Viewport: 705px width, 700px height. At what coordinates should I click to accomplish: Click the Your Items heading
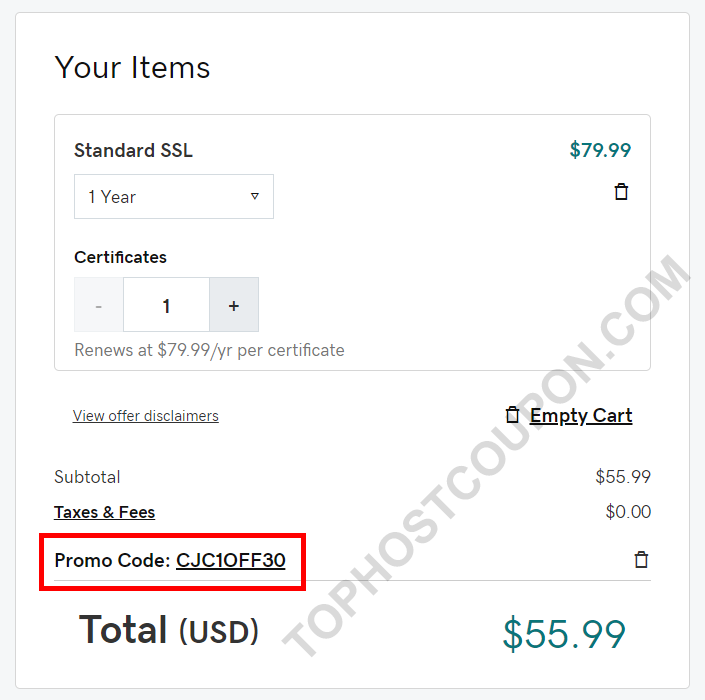pos(132,67)
